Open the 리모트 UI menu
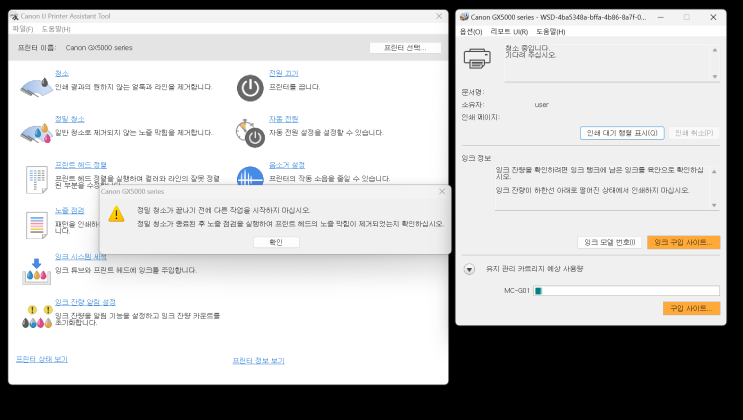The height and width of the screenshot is (420, 743). pos(509,32)
